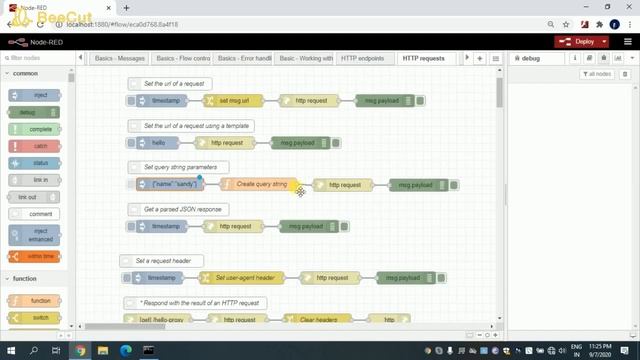Image resolution: width=640 pixels, height=360 pixels.
Task: Toggle debug button in request header flow
Action: (x=441, y=278)
